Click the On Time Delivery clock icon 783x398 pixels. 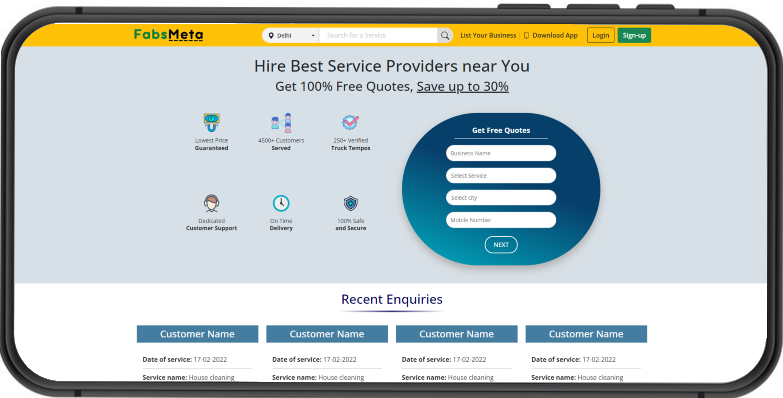pyautogui.click(x=281, y=203)
